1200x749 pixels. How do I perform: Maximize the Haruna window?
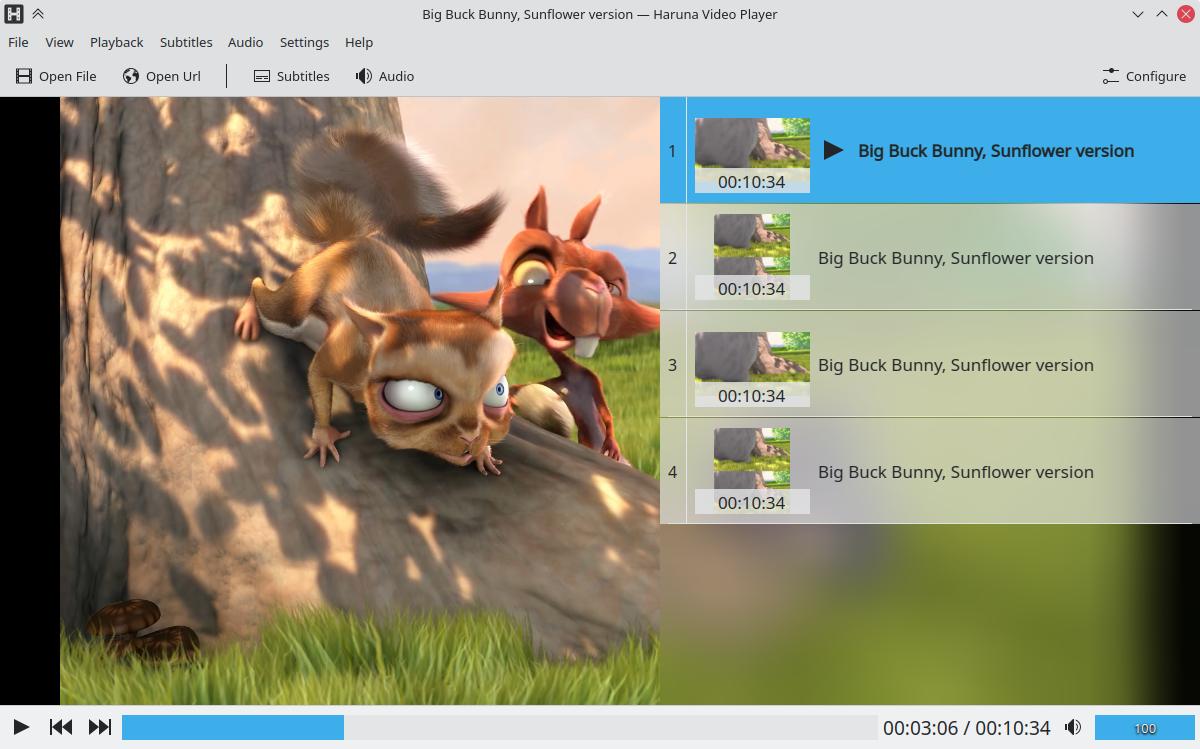coord(1162,14)
